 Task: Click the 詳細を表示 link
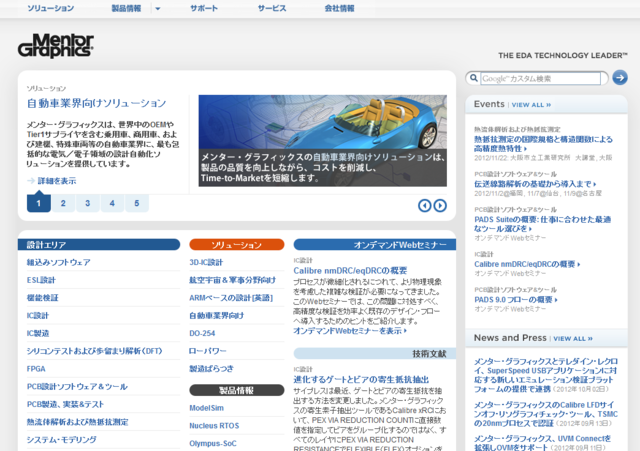click(x=57, y=181)
